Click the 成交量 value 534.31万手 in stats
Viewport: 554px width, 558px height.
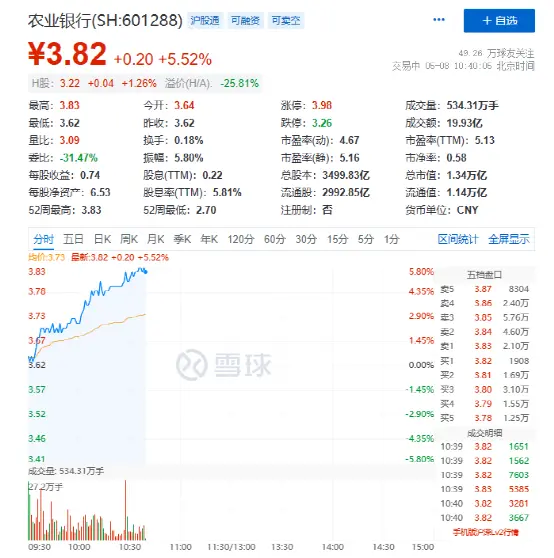[473, 105]
